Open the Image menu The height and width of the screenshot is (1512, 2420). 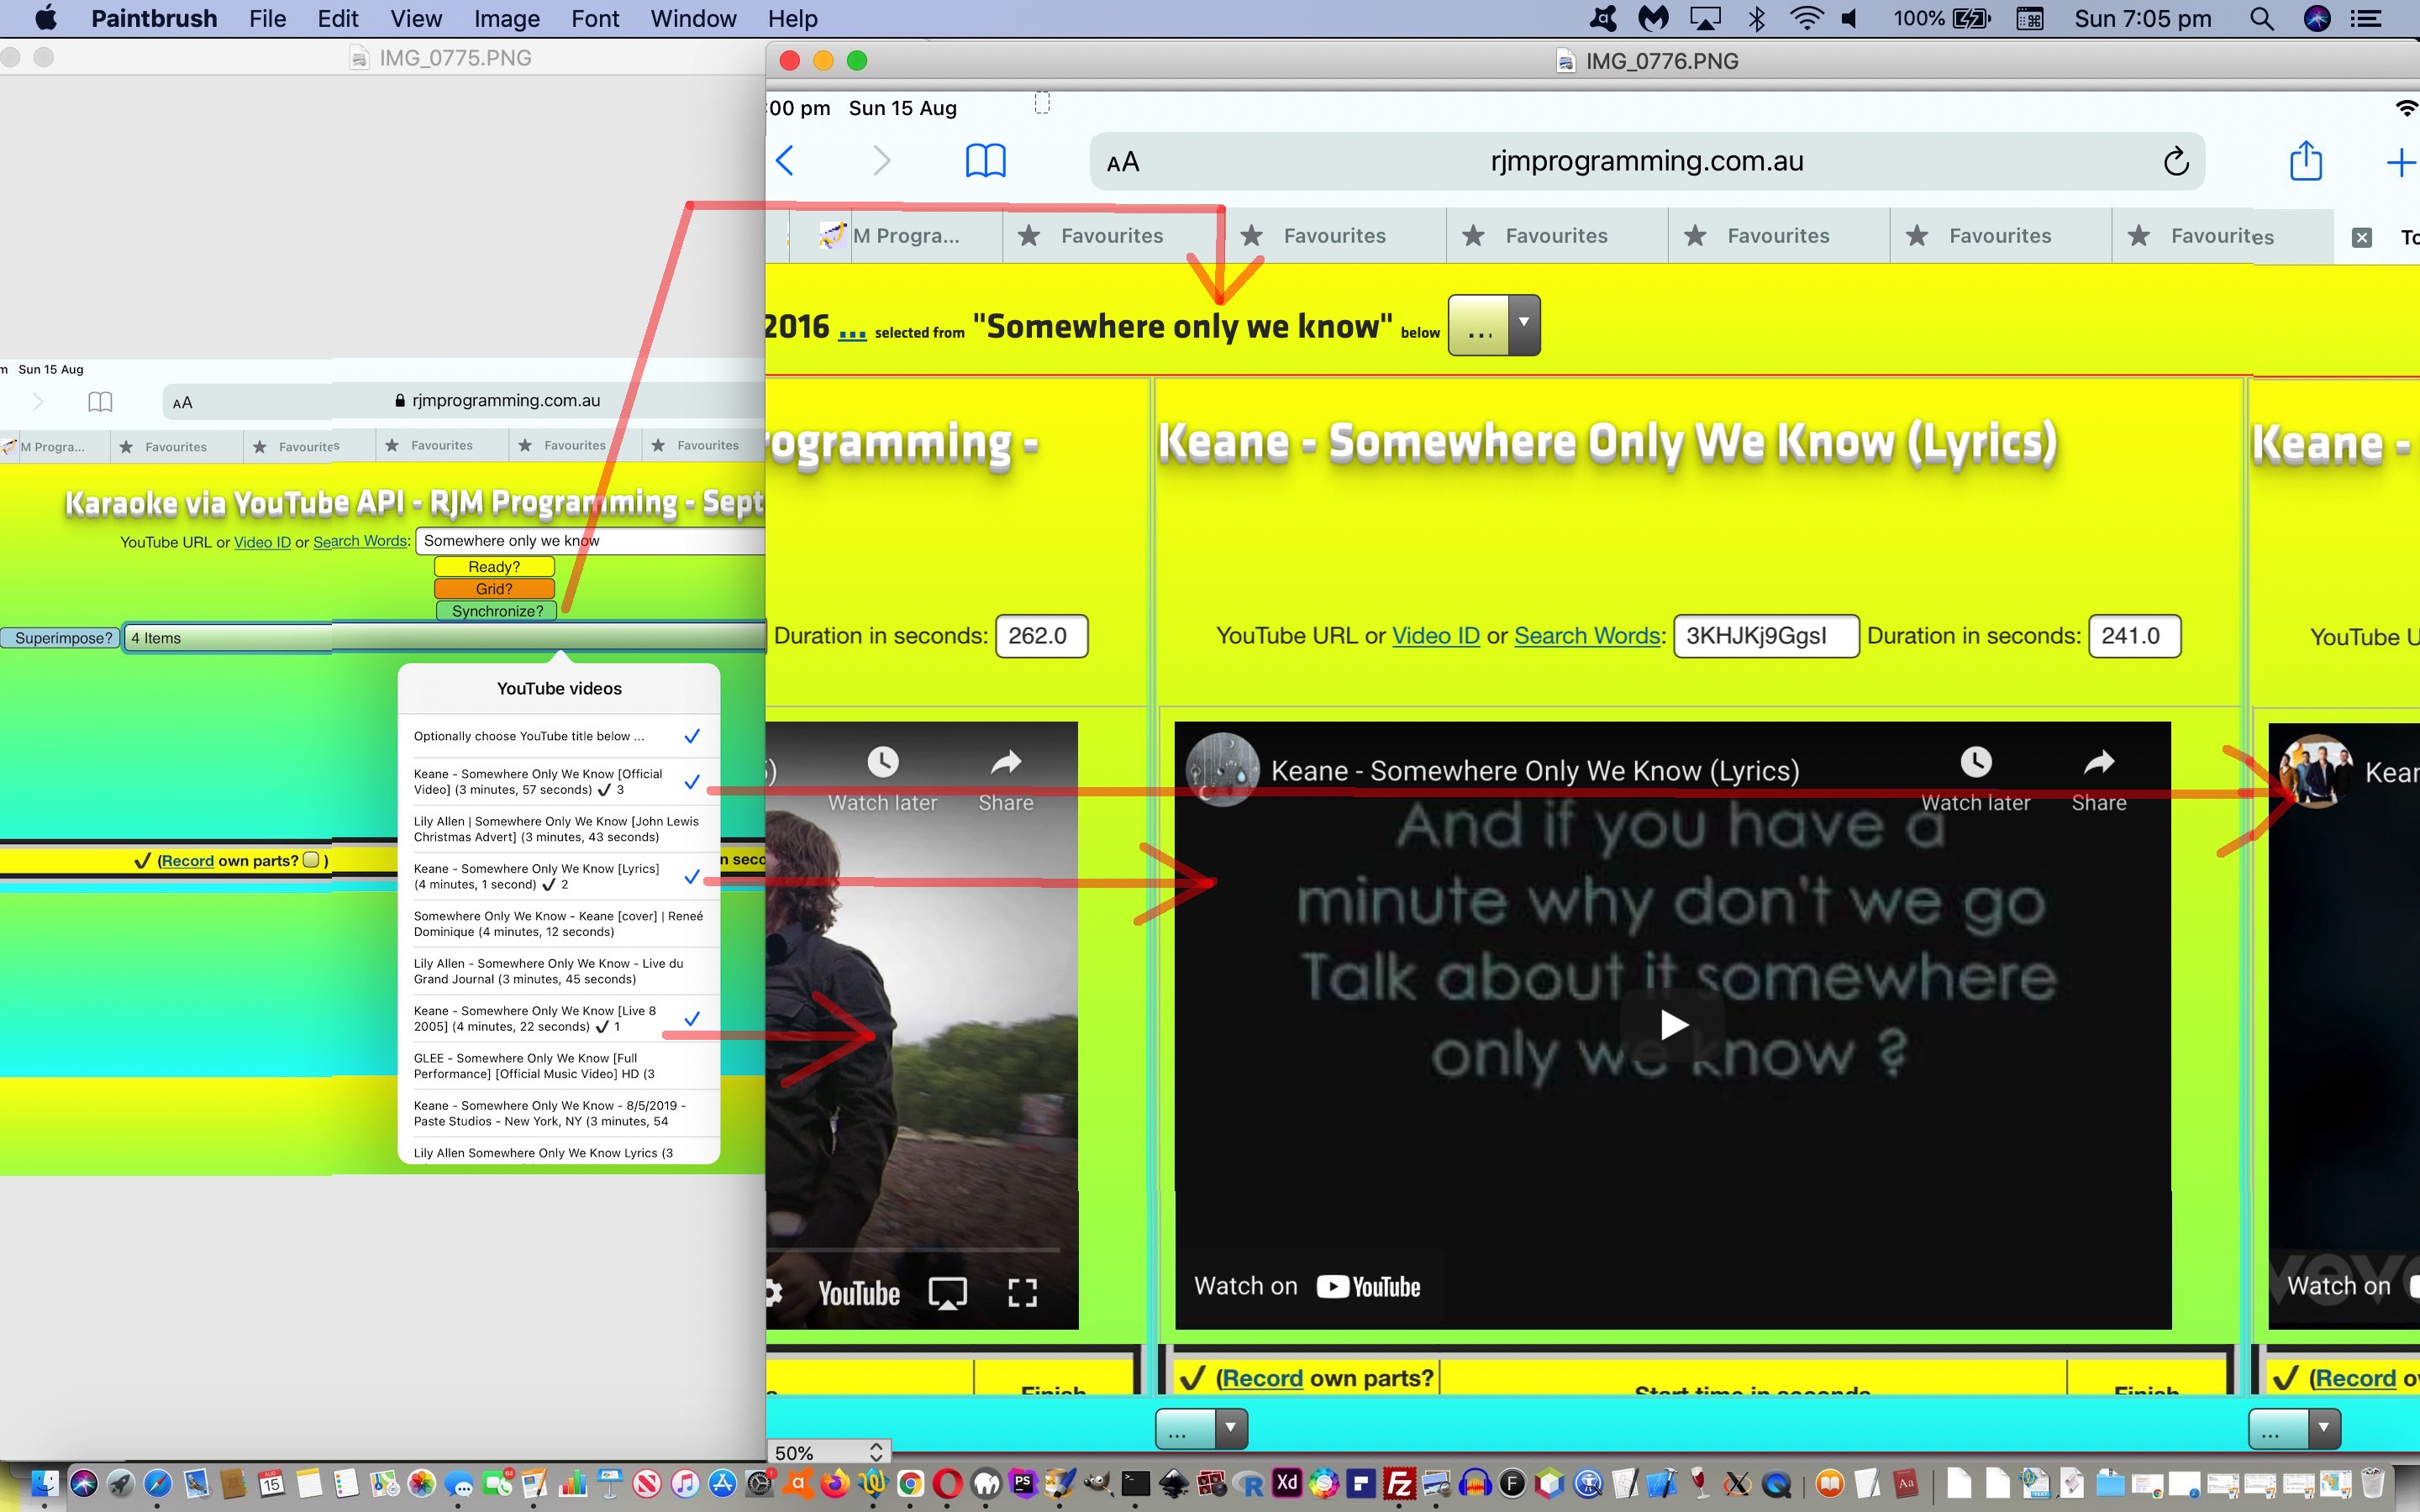[507, 19]
